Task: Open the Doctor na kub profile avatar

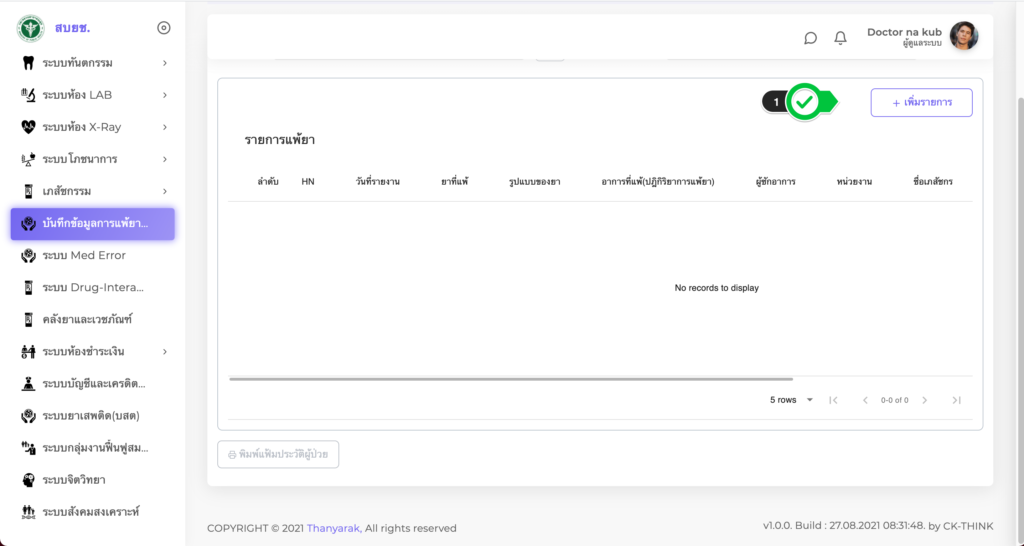Action: 963,37
